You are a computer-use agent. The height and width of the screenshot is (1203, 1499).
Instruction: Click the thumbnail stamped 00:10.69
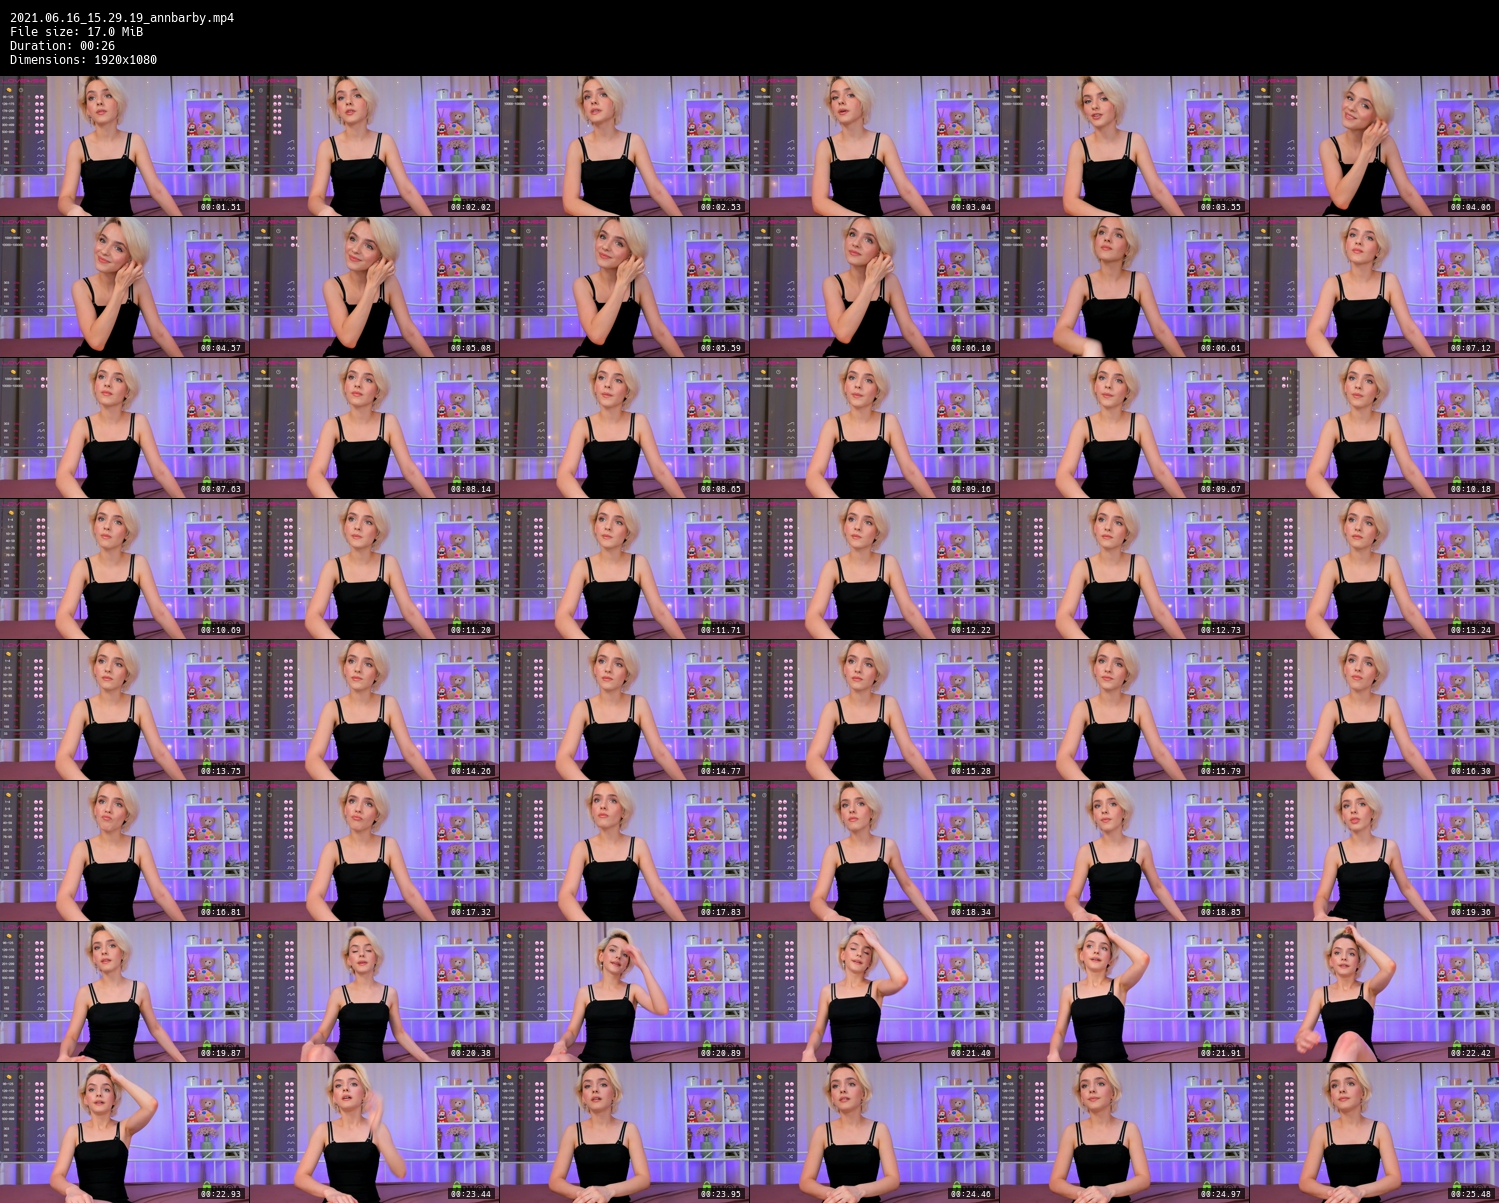click(x=124, y=569)
